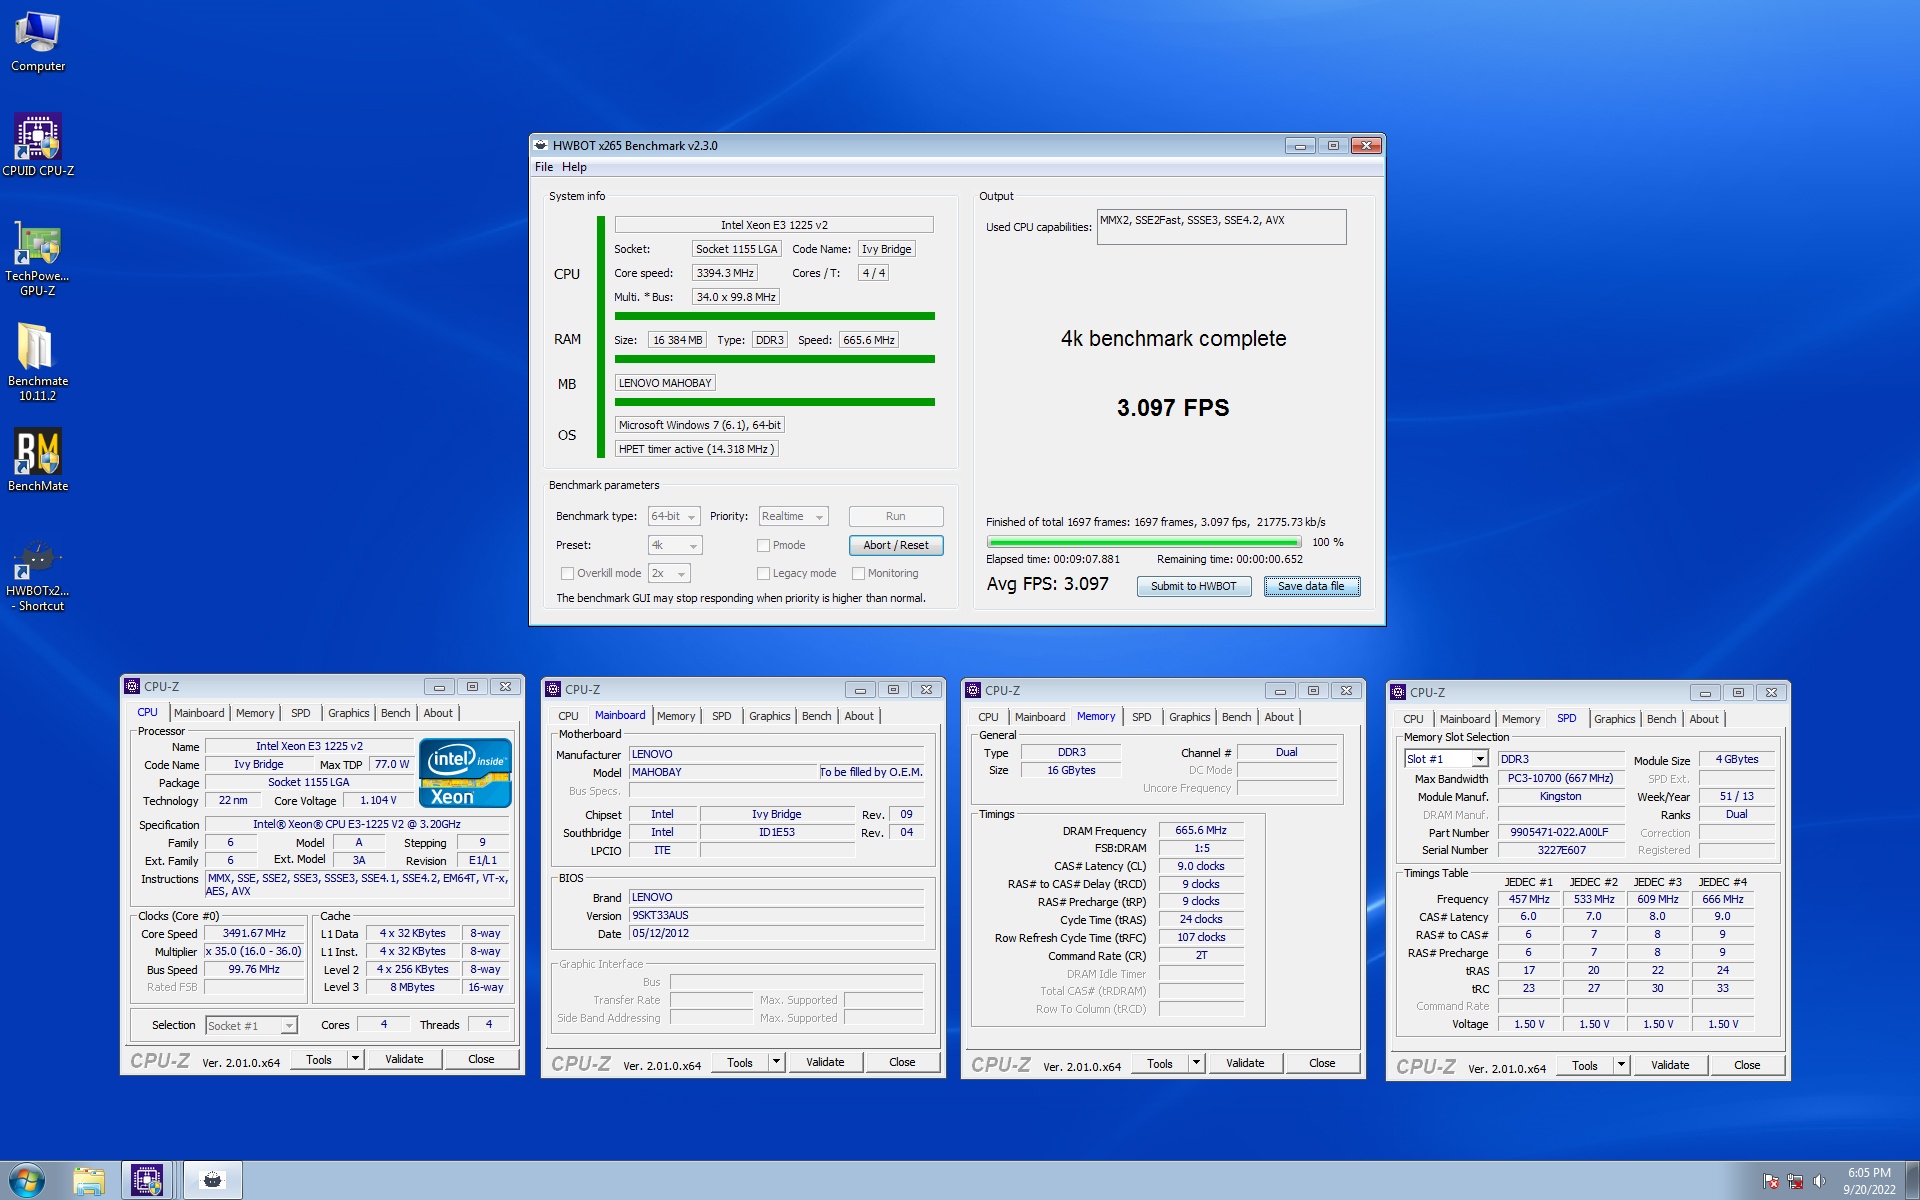Switch to Graphics tab in the Memory CPU-Z window
The image size is (1920, 1200).
(x=1189, y=717)
